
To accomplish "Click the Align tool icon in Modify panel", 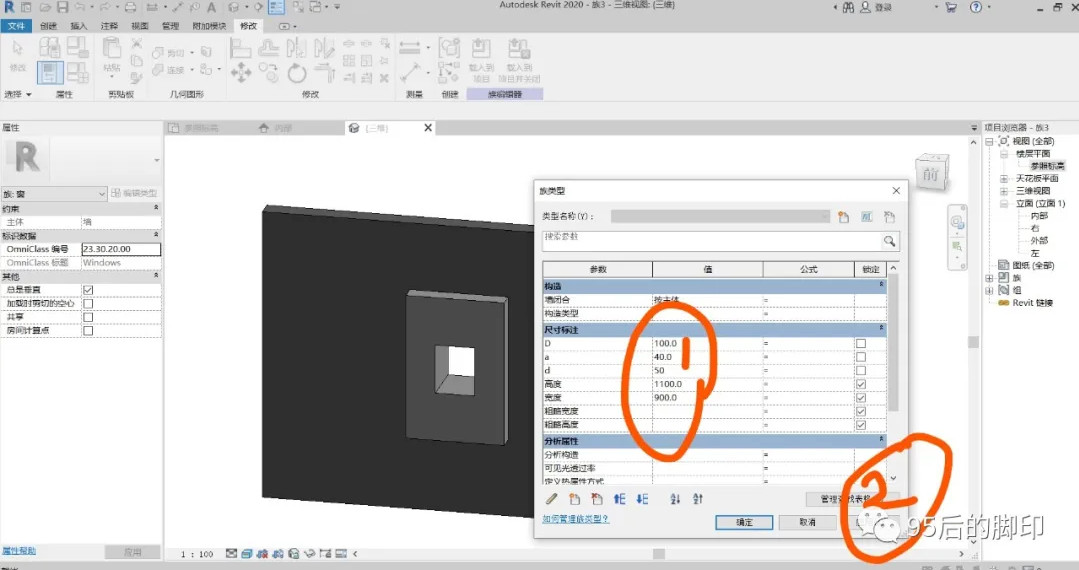I will [x=240, y=48].
